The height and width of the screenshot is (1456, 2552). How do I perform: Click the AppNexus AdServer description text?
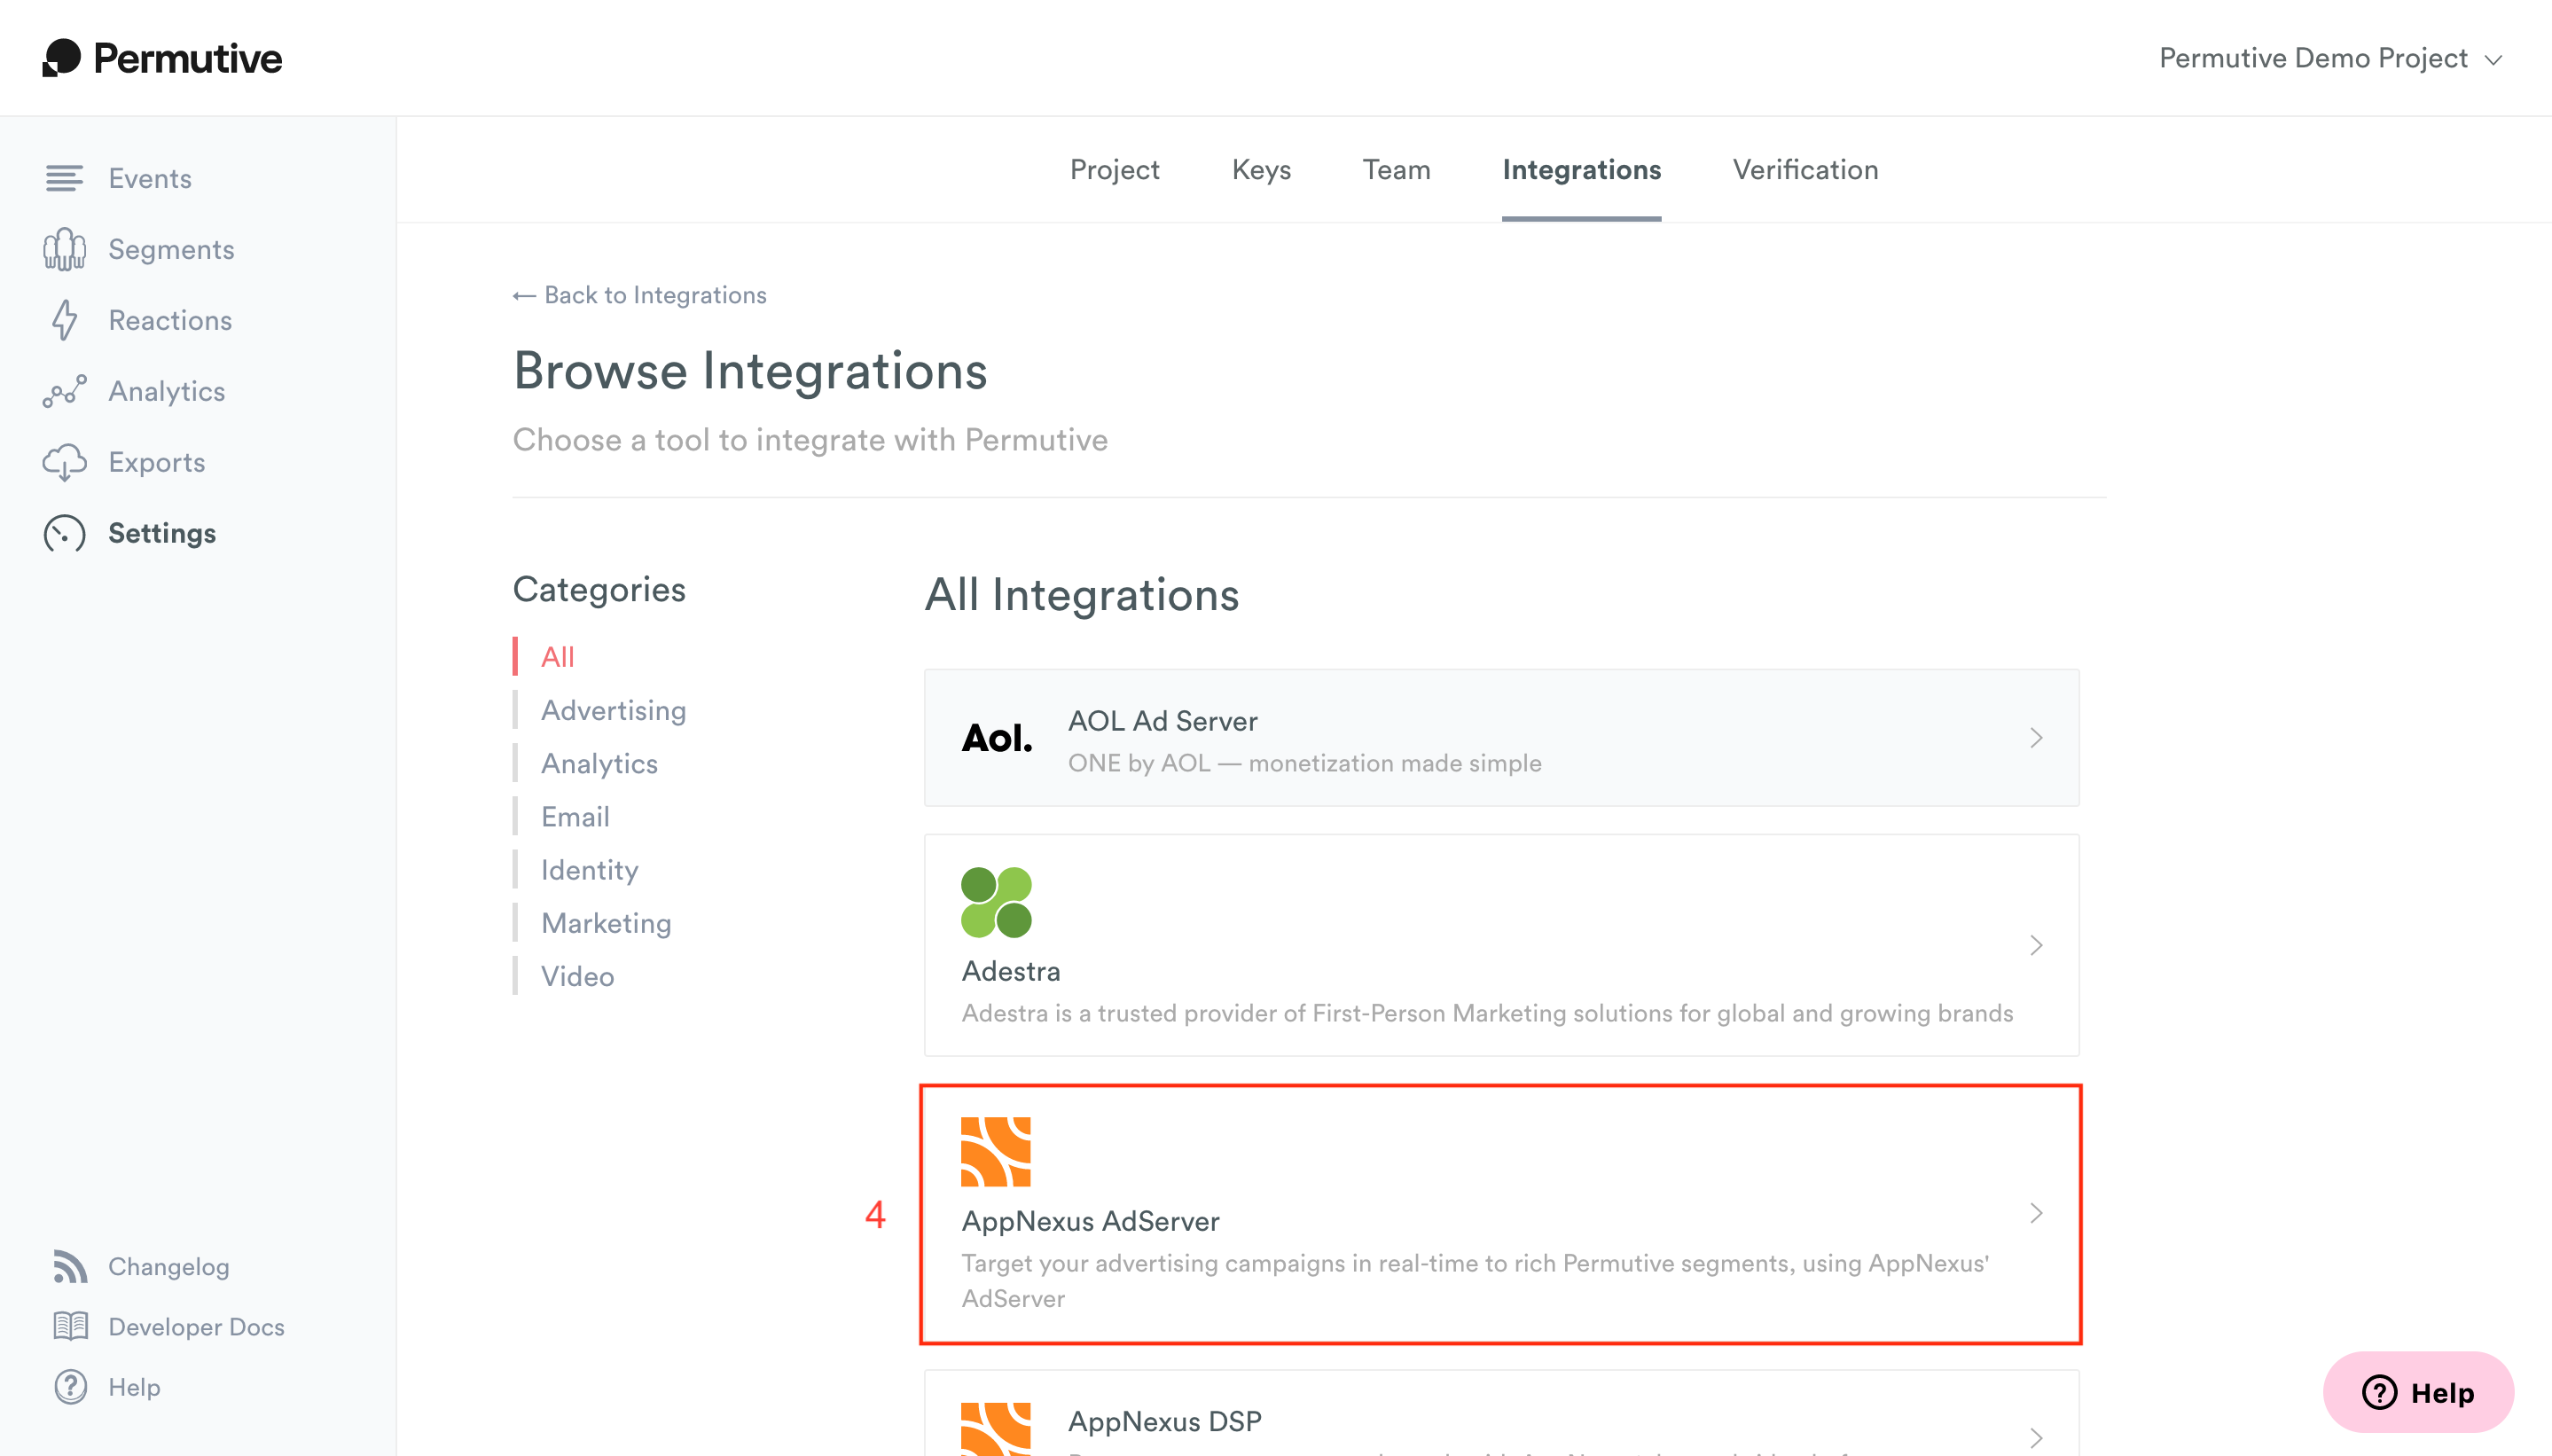[x=1475, y=1281]
